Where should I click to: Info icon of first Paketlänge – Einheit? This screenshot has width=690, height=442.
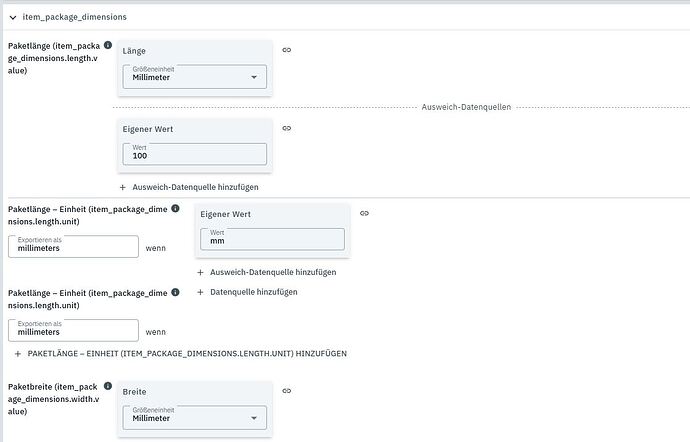[175, 208]
